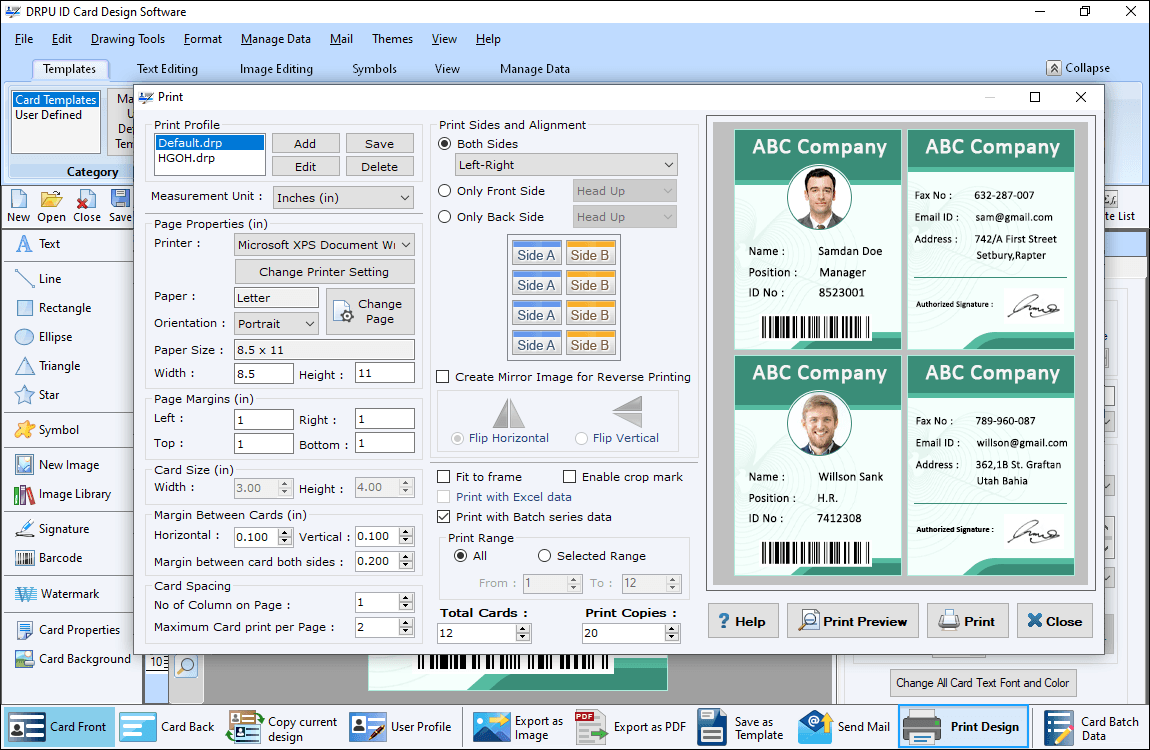Screen dimensions: 1150x750
Task: Select Both Sides radio option
Action: (x=444, y=144)
